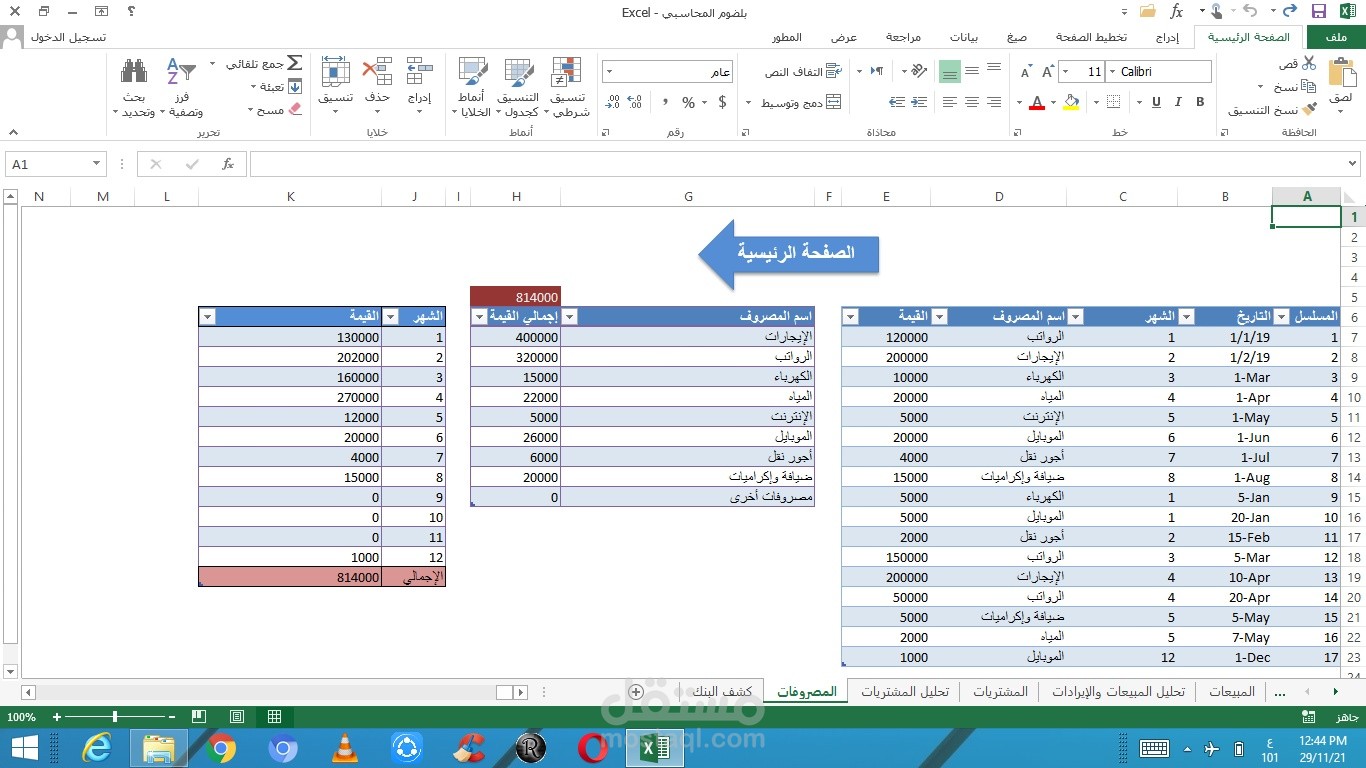Click the Wrap Text (التفاف النص) button
Viewport: 1366px width, 768px height.
pos(804,72)
